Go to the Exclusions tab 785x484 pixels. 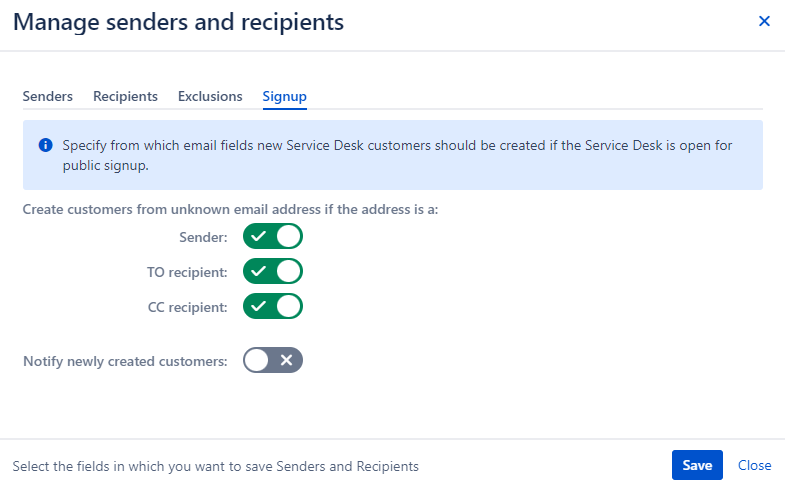point(210,96)
